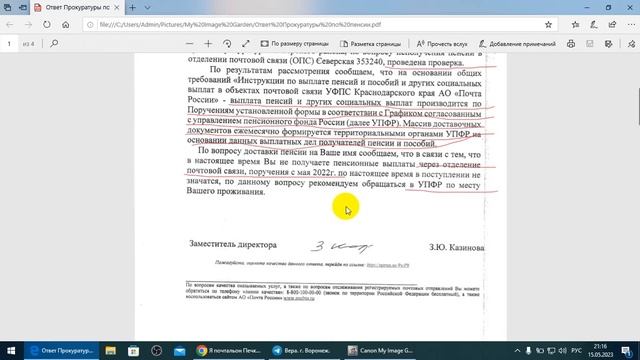Print the PDF document
The image size is (640, 360).
(x=571, y=43)
